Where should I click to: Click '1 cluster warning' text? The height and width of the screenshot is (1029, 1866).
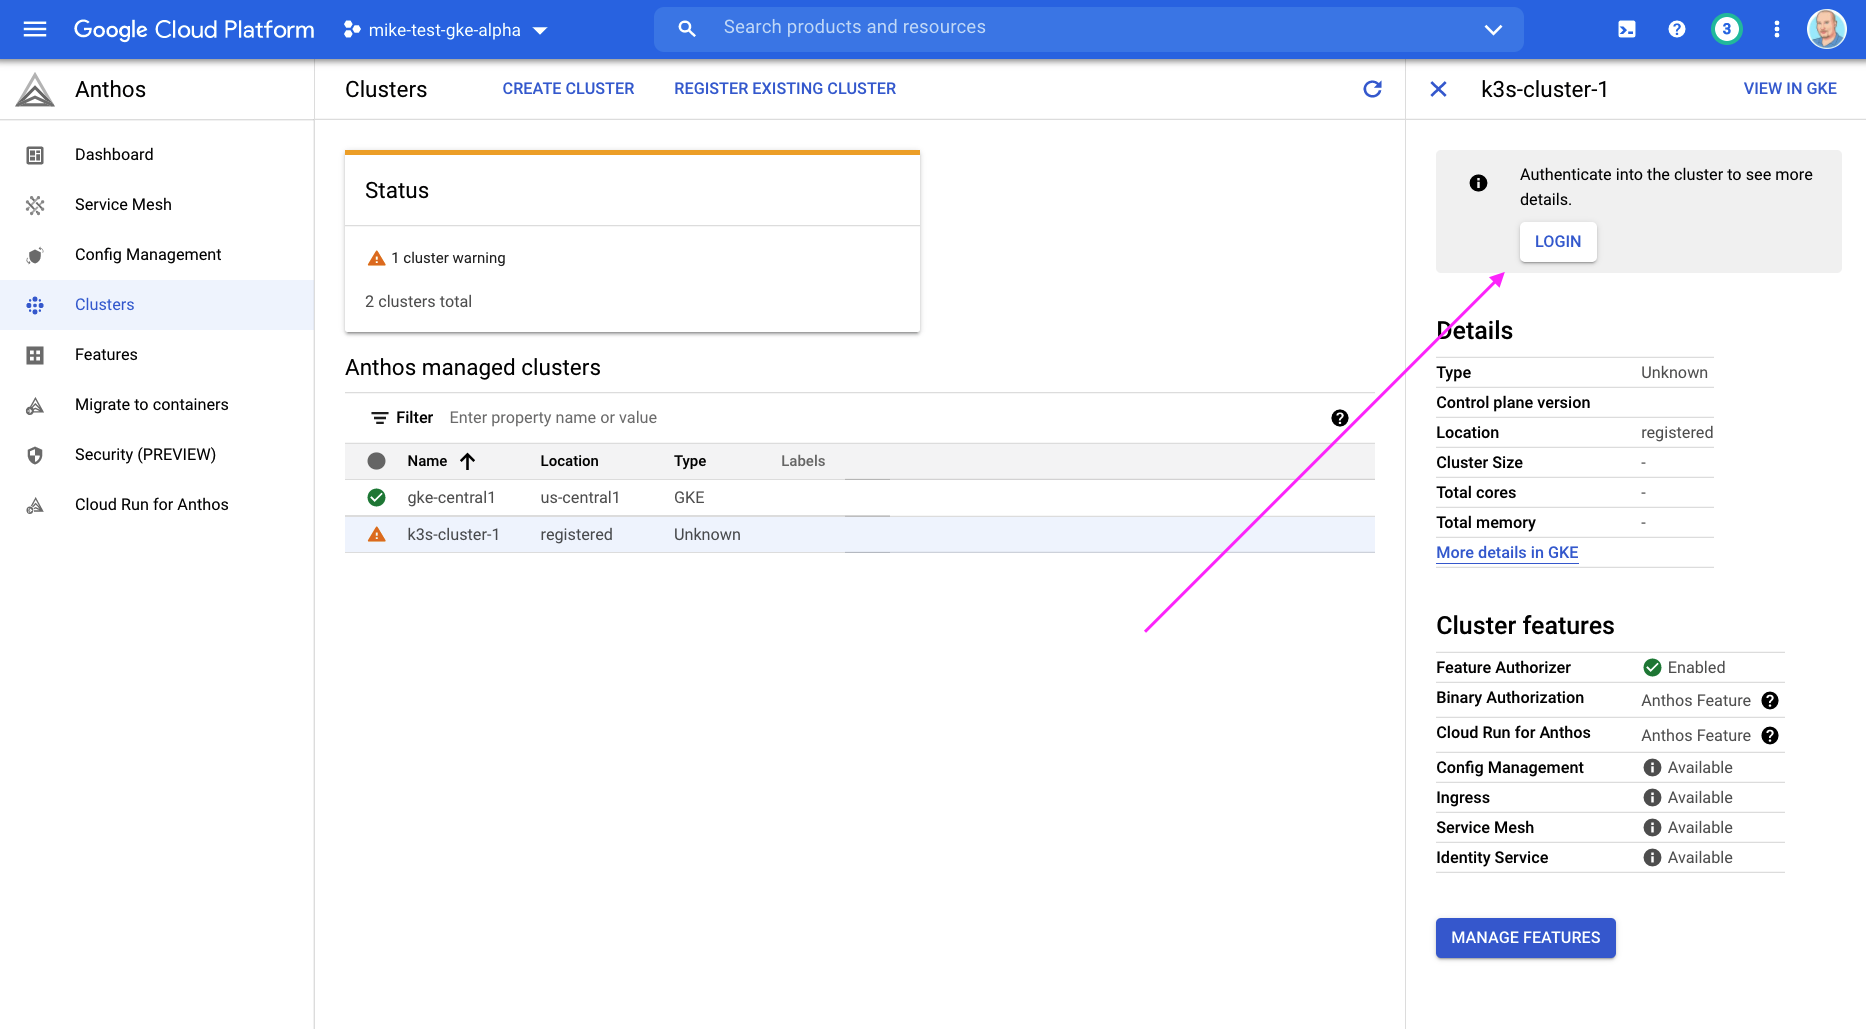[448, 258]
